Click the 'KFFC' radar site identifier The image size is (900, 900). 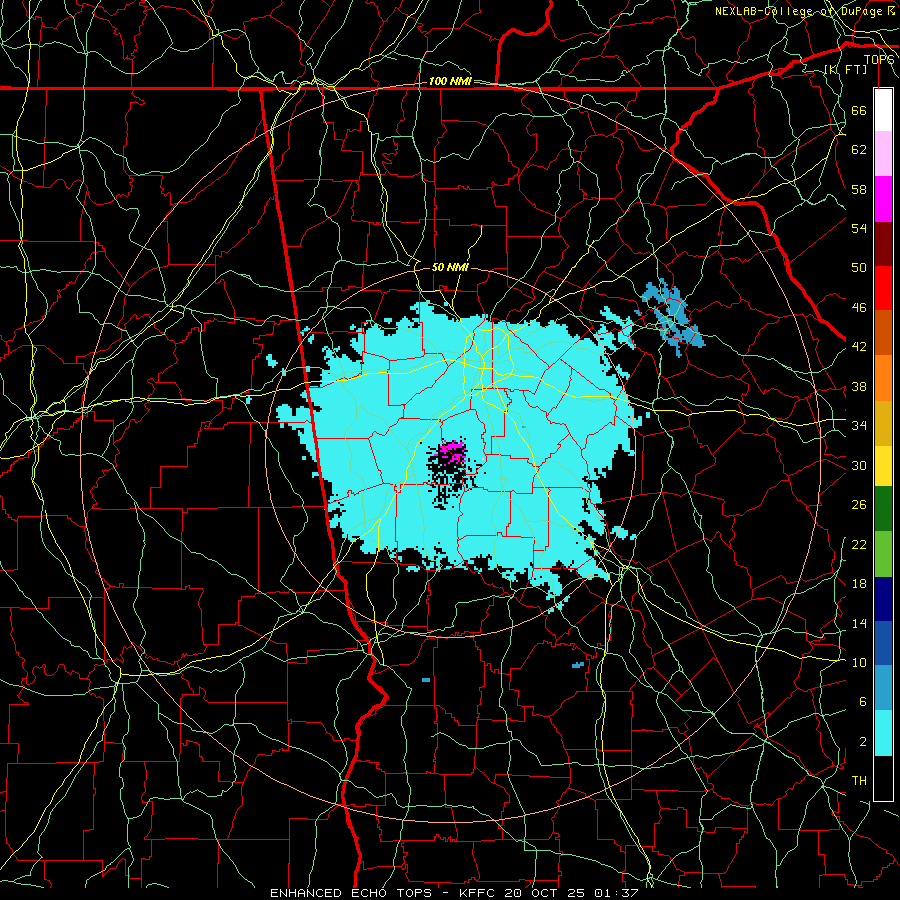tap(479, 893)
